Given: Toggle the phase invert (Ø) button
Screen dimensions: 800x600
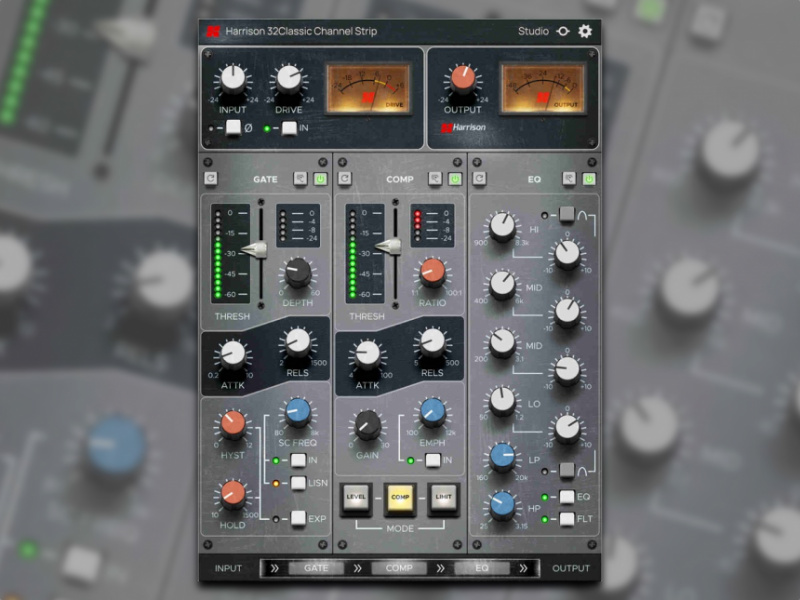Looking at the screenshot, I should click(x=233, y=128).
